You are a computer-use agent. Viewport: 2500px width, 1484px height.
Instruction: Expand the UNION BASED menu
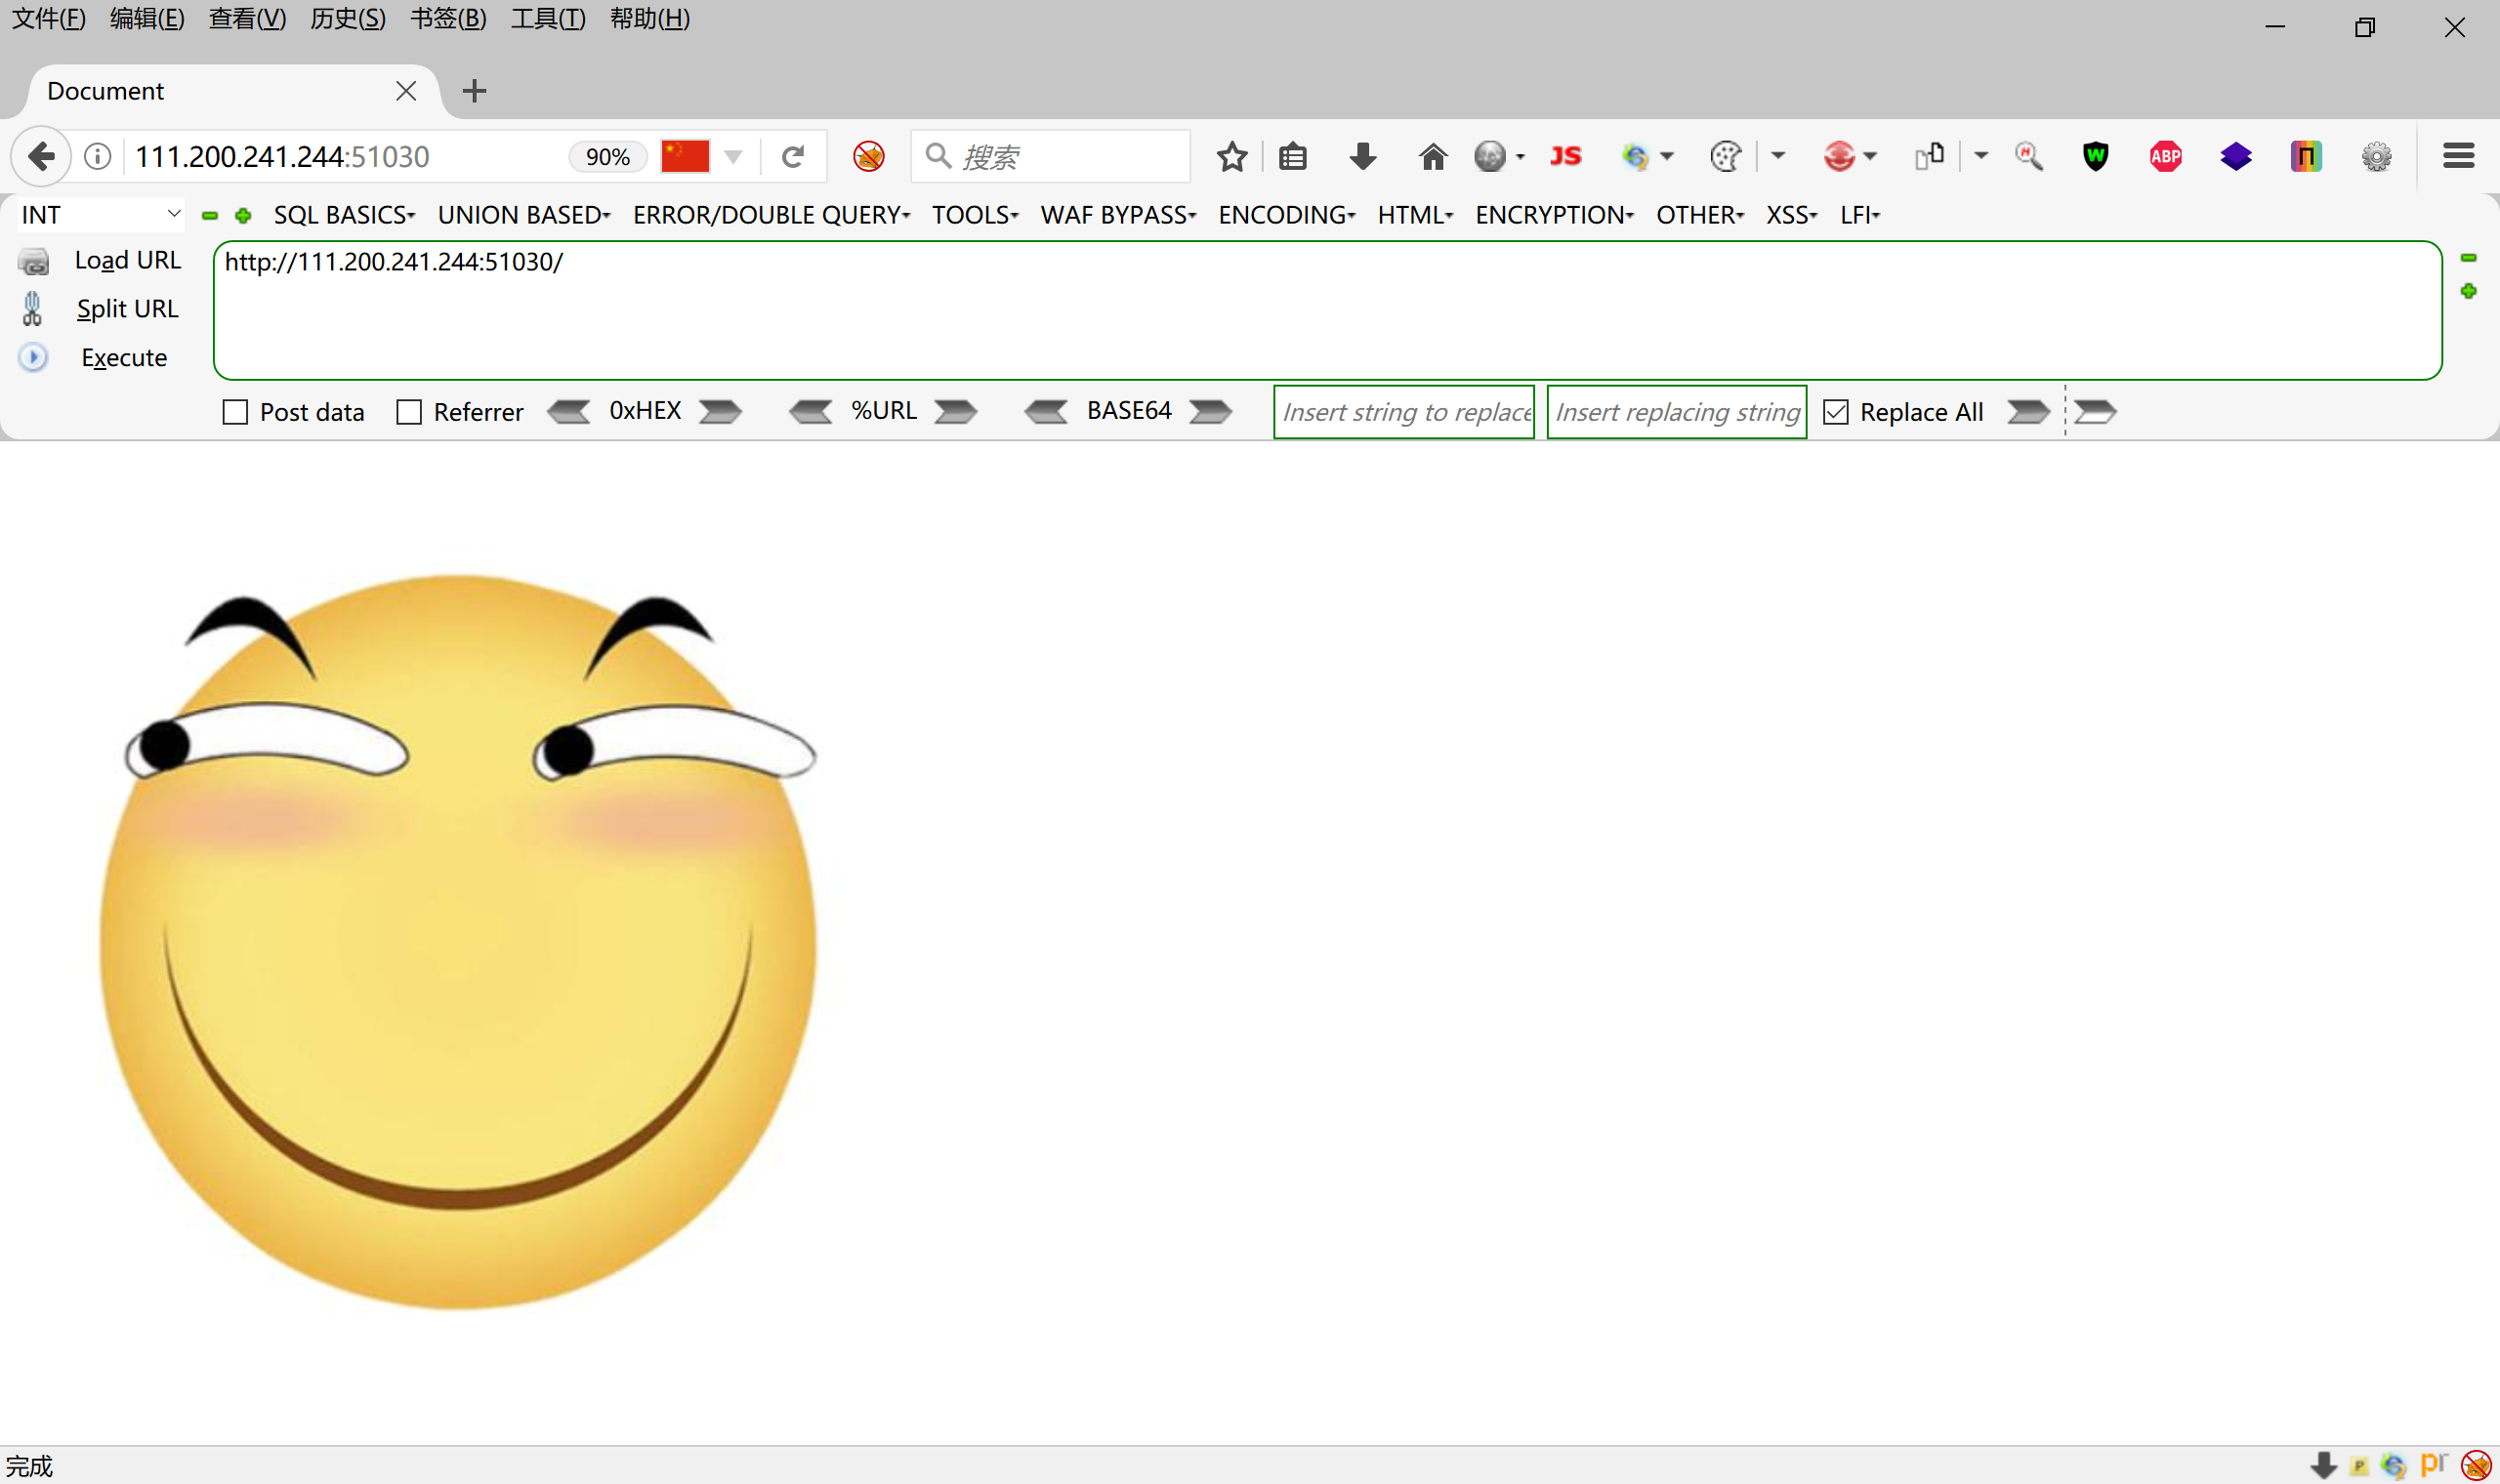(524, 215)
